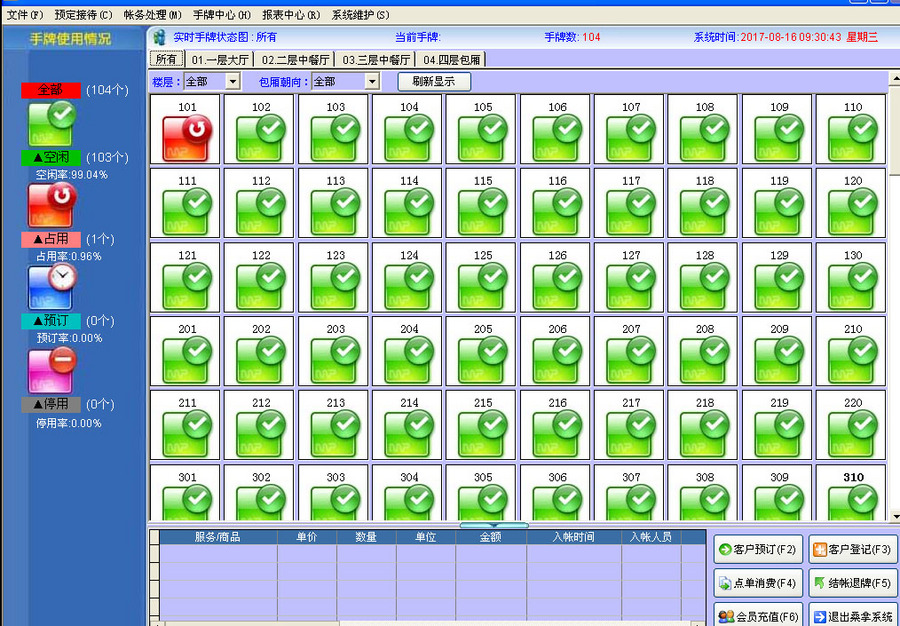Filter by ▲停用 gray label
The image size is (900, 626).
coord(51,405)
